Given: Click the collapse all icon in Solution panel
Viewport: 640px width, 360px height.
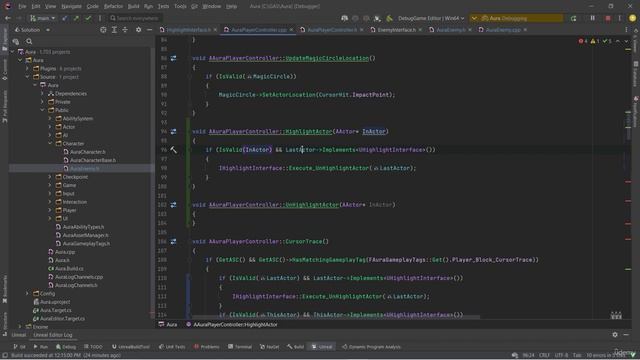Looking at the screenshot, I should pos(125,30).
